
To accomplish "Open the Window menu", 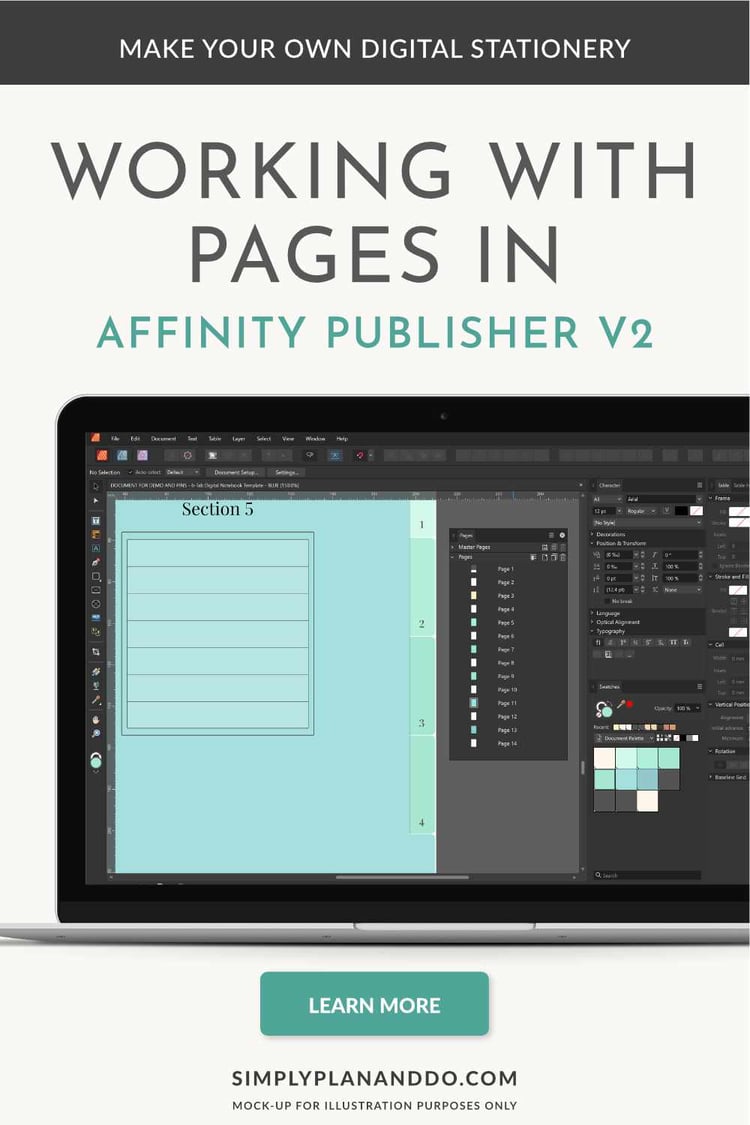I will point(315,438).
